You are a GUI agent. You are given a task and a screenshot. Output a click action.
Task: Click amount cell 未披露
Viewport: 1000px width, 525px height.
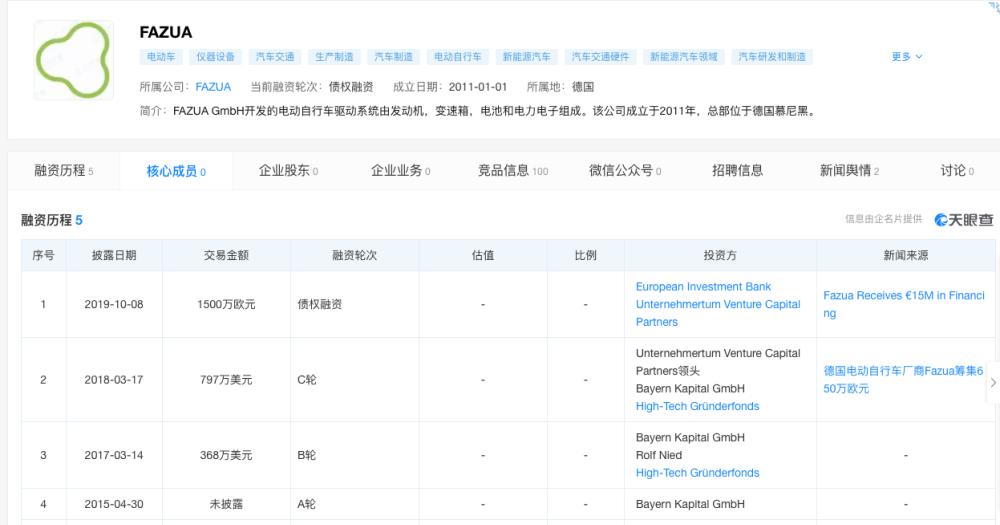coord(226,504)
